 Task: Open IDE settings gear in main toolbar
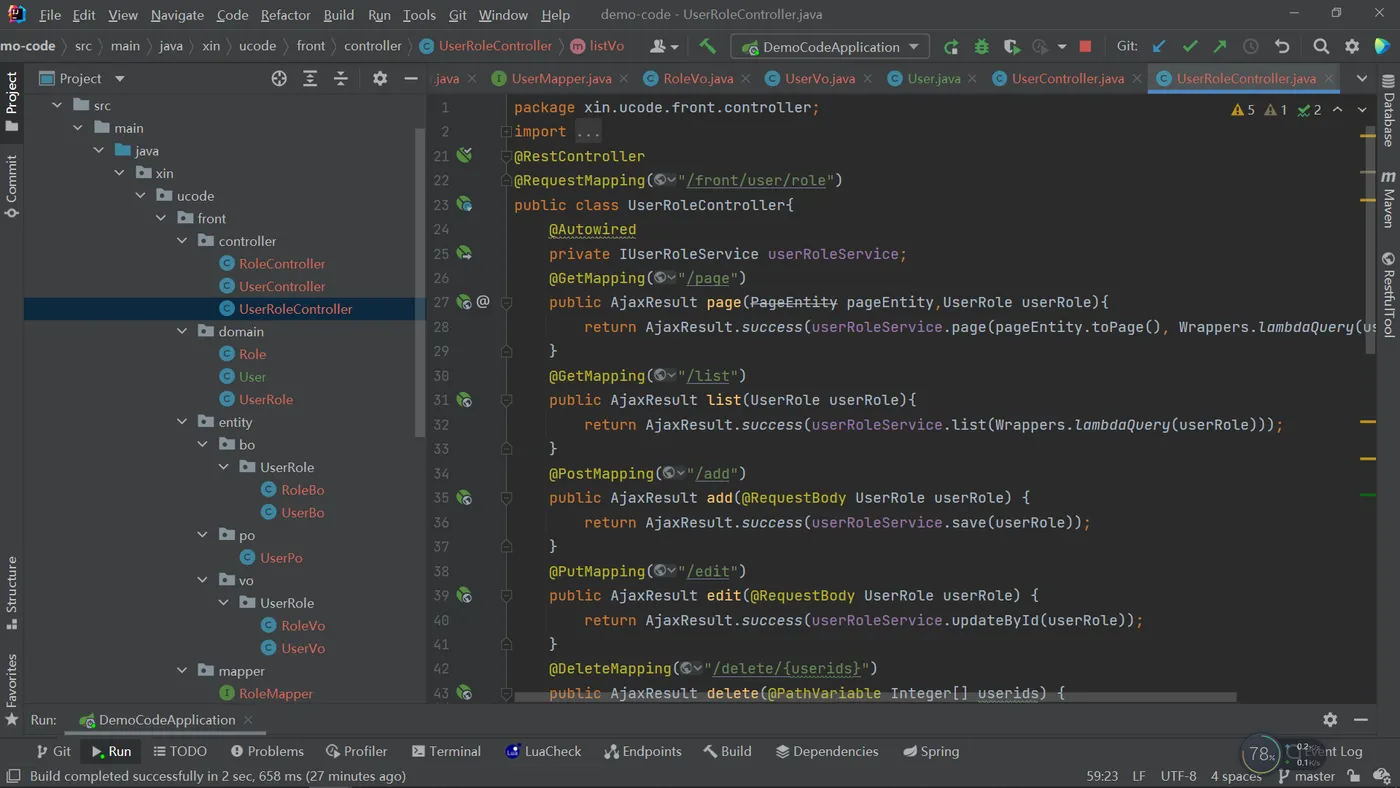1352,46
